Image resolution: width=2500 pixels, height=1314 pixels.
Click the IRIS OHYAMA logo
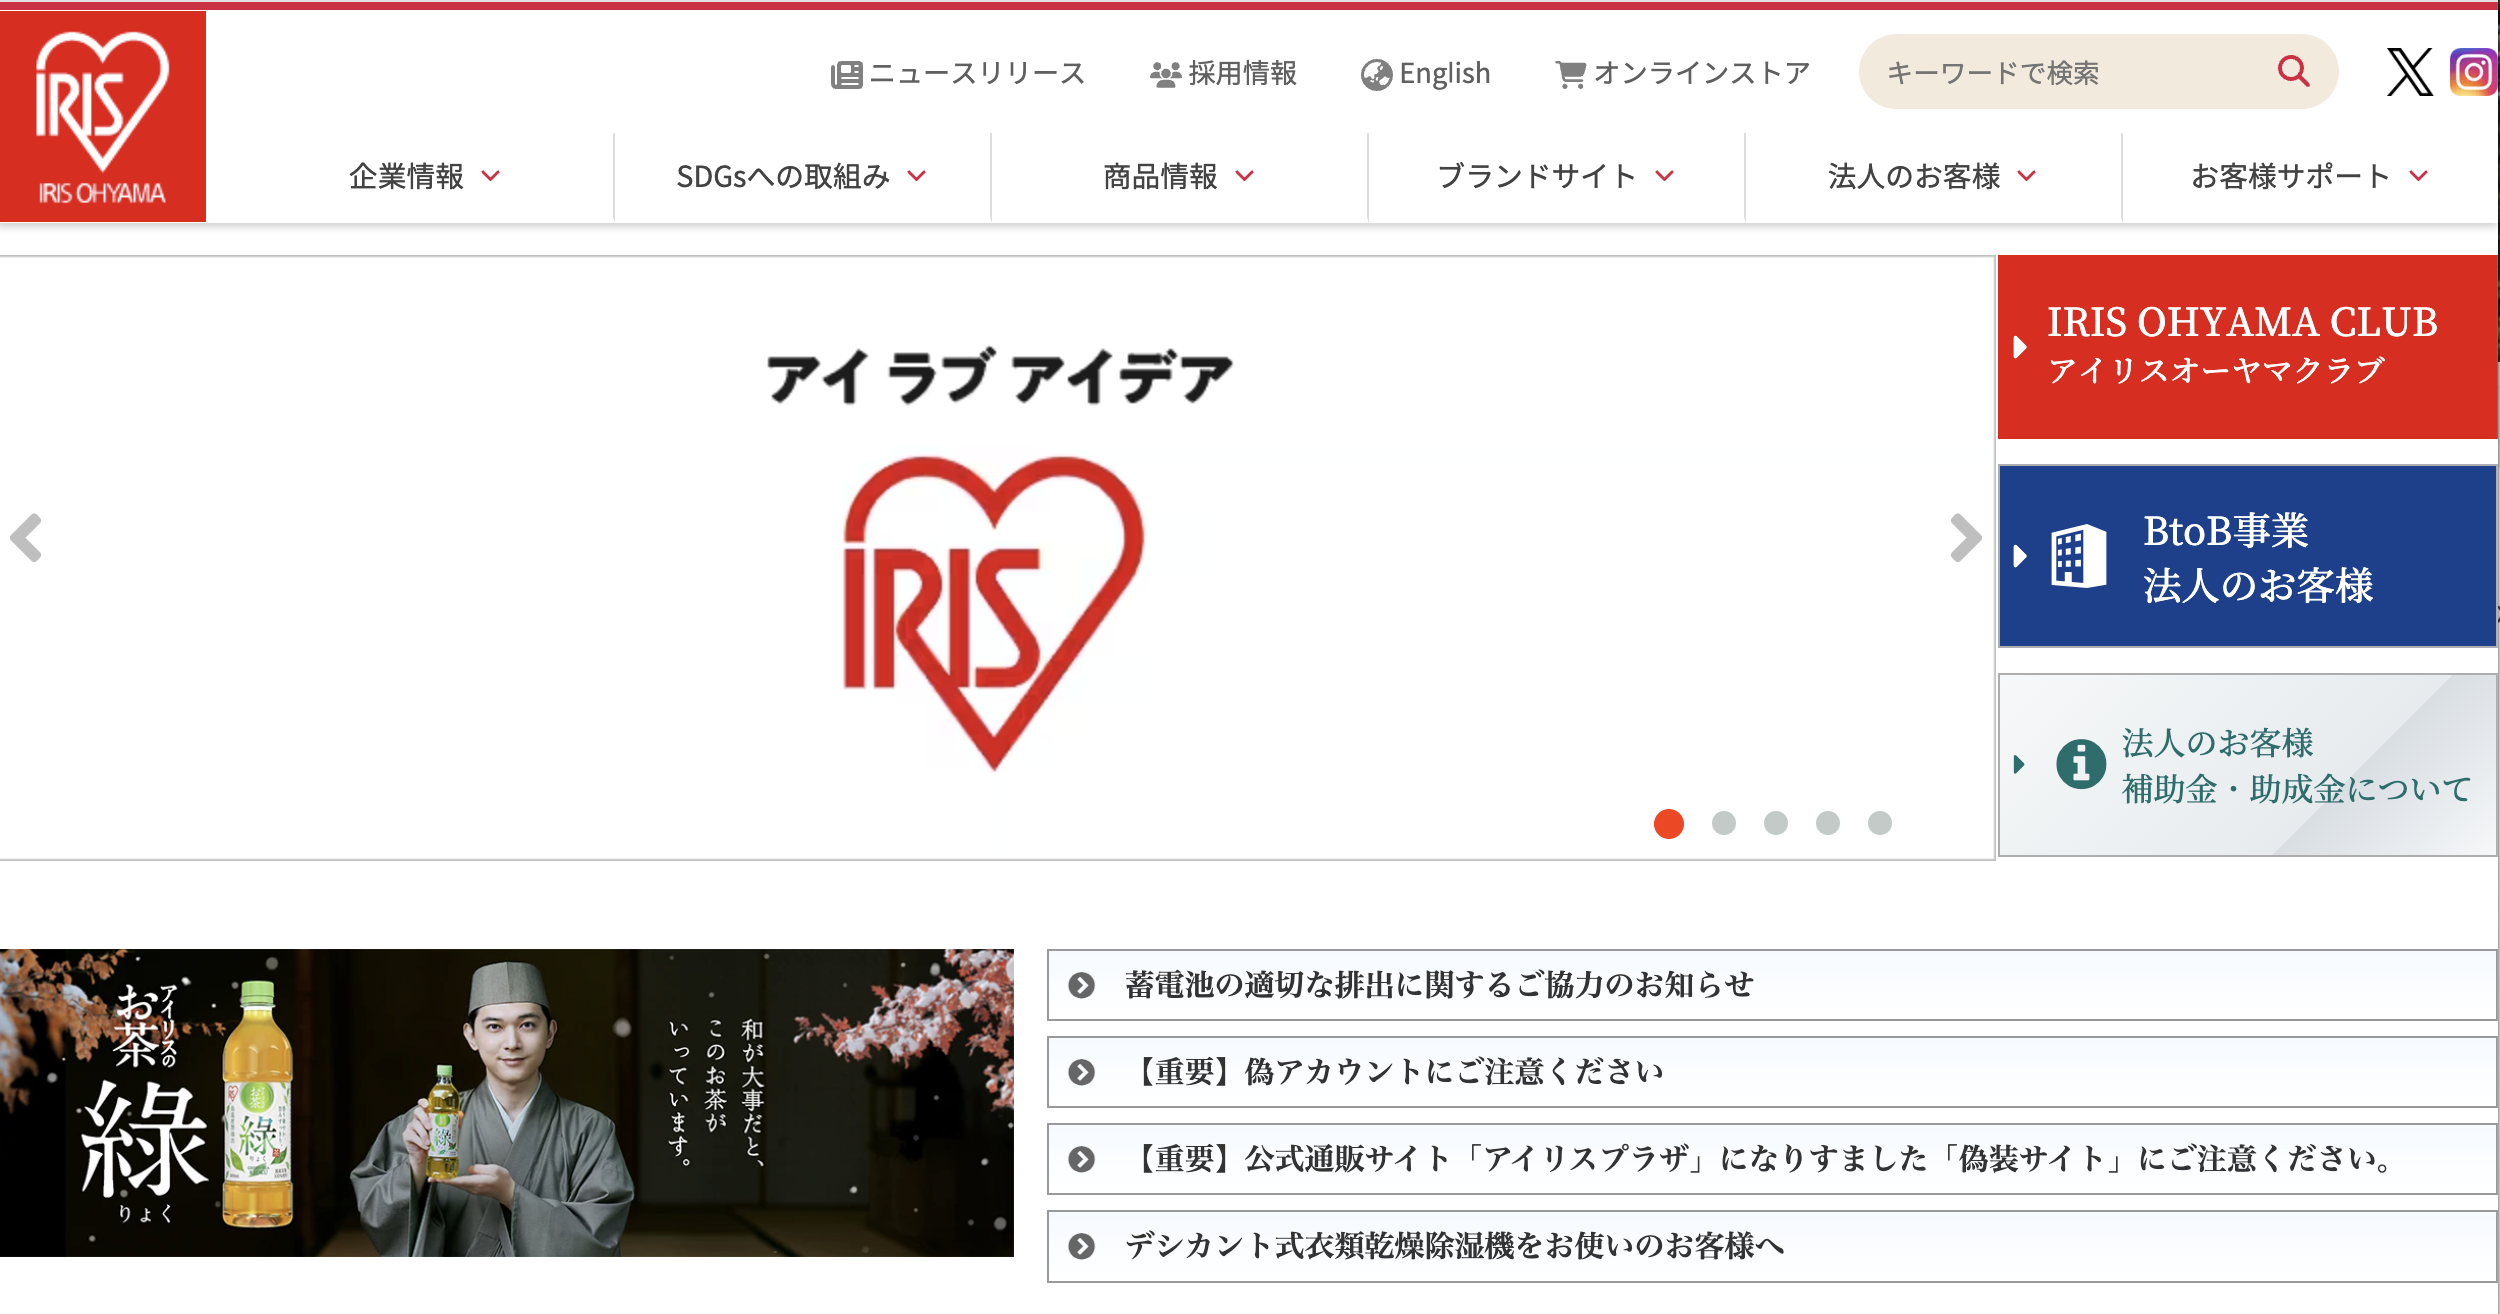point(102,116)
